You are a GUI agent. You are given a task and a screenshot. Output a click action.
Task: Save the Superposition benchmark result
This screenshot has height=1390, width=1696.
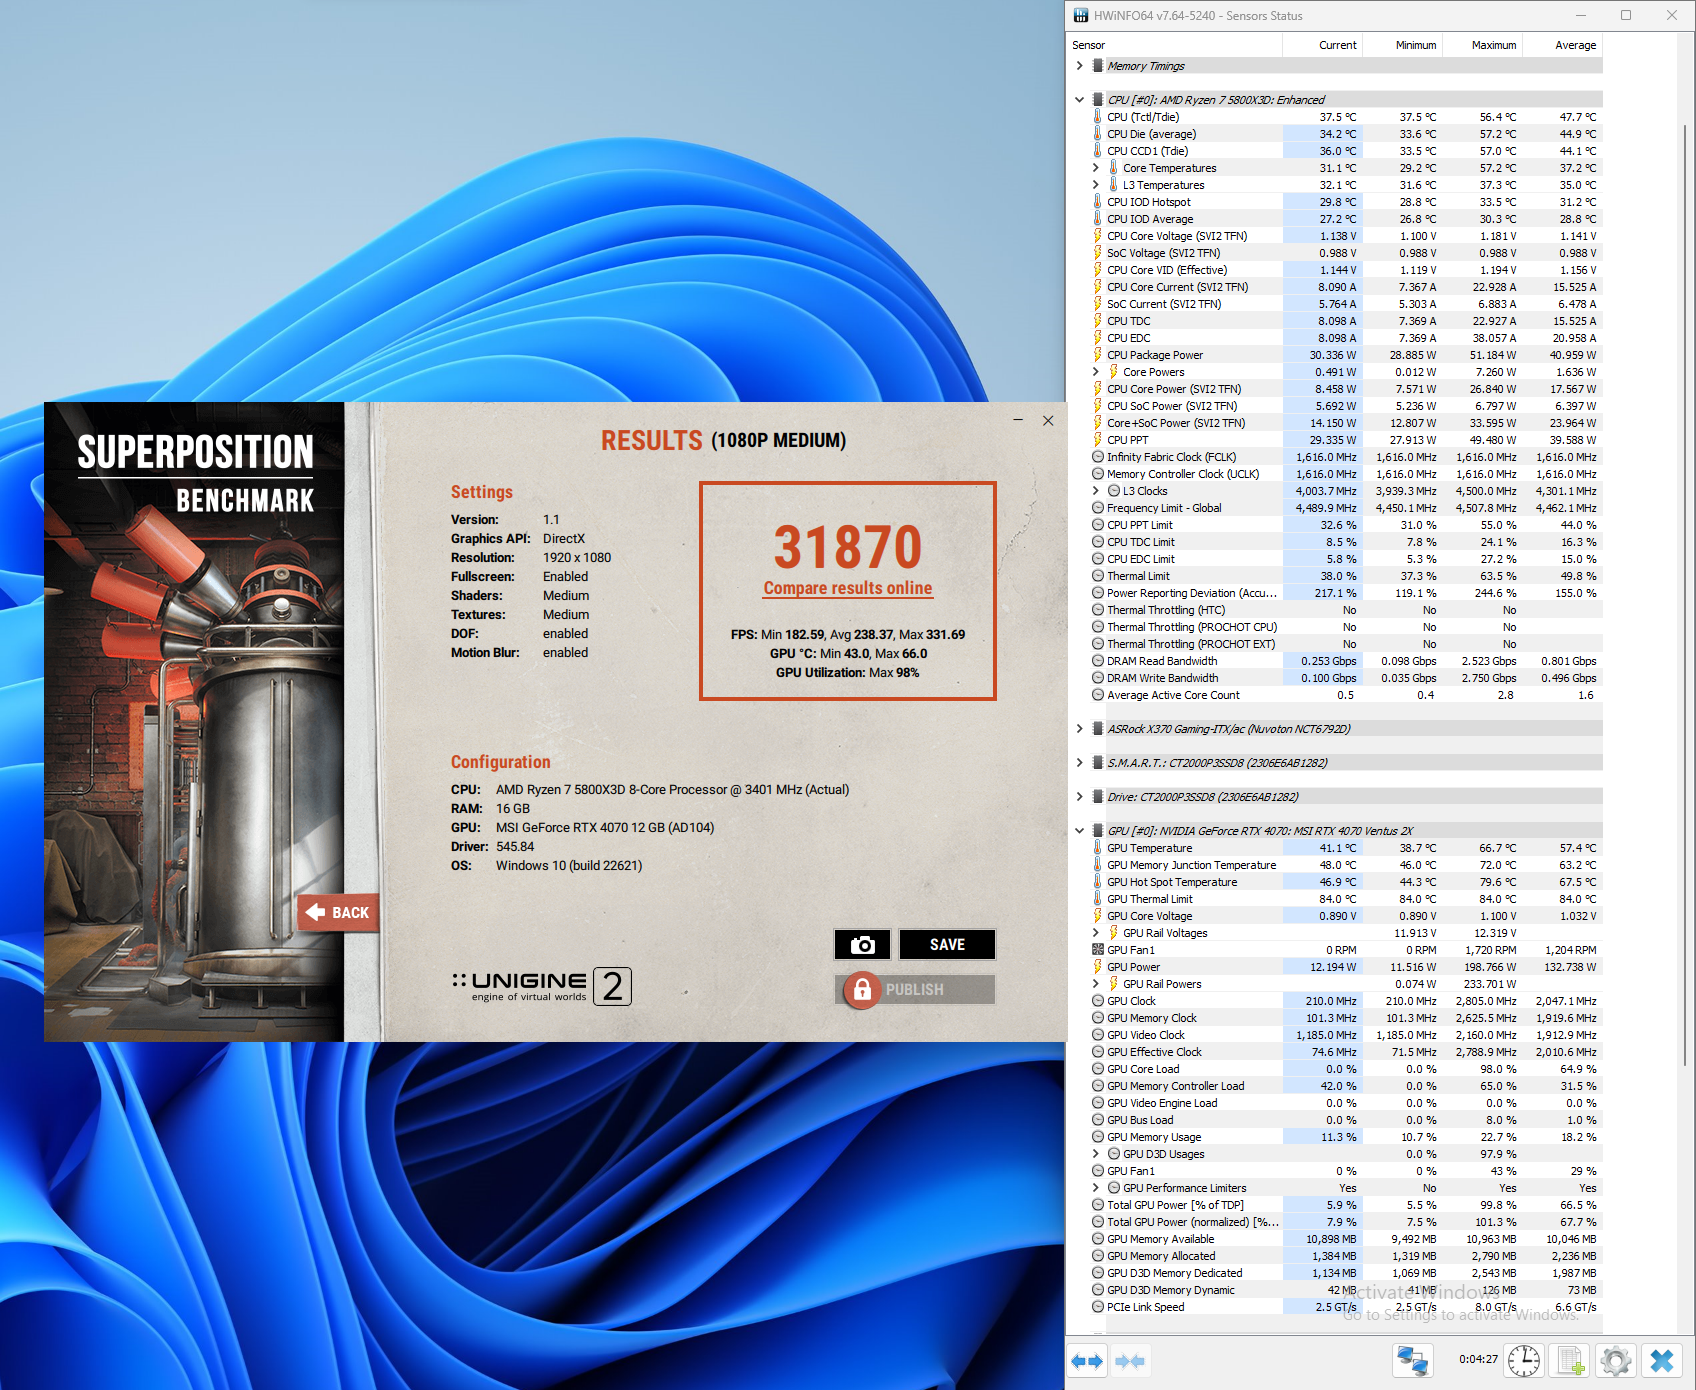[947, 944]
